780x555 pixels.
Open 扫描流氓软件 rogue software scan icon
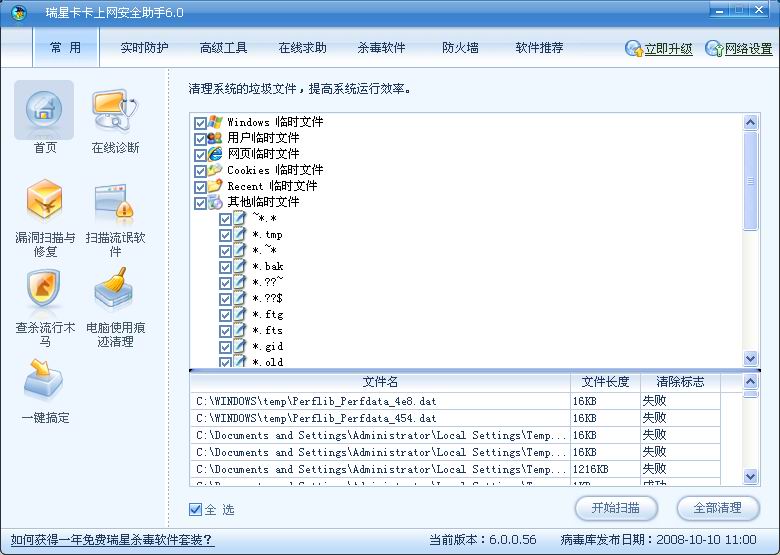click(115, 201)
